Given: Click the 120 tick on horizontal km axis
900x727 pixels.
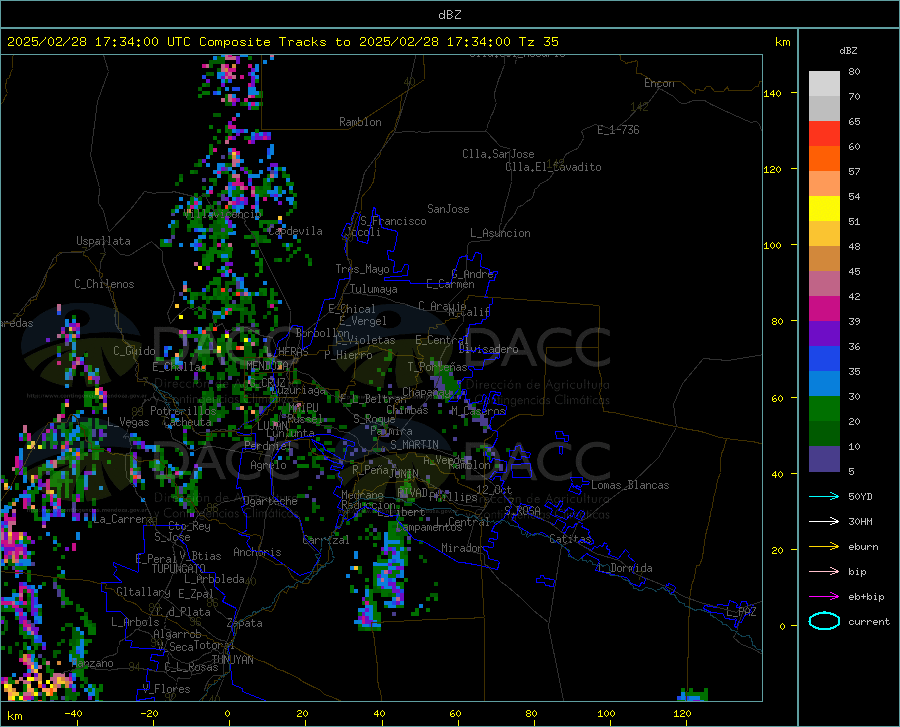Looking at the screenshot, I should click(x=682, y=714).
